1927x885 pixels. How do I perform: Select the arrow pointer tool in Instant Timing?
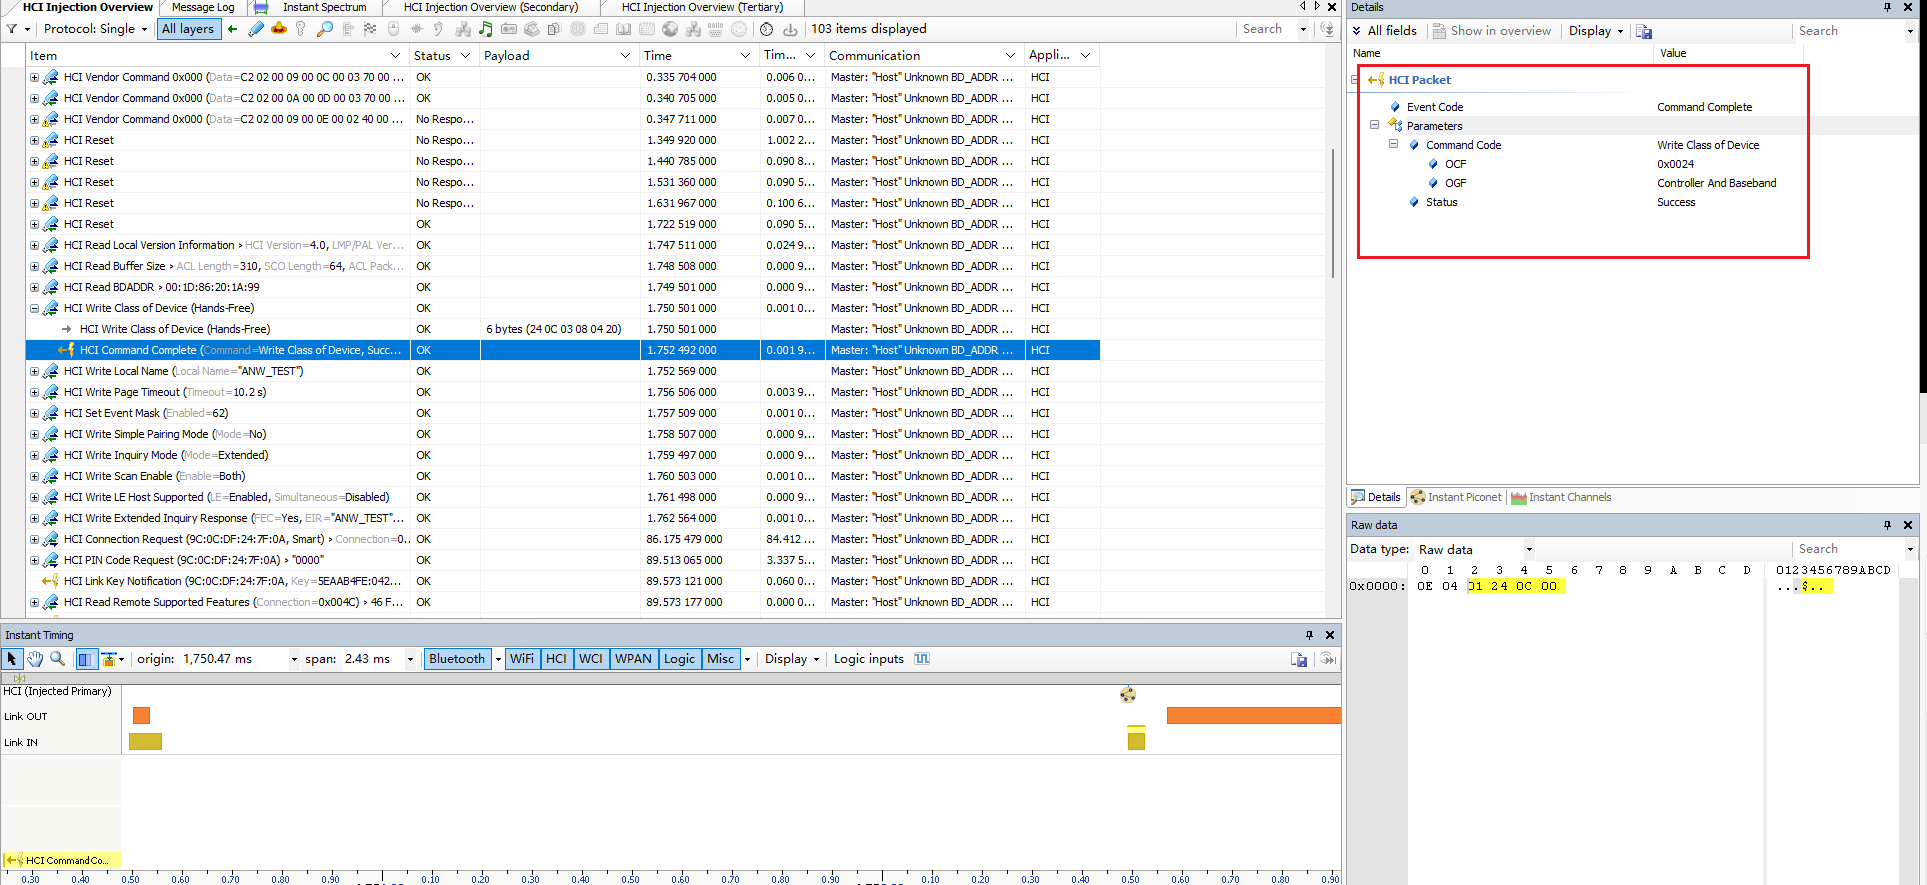pyautogui.click(x=12, y=659)
